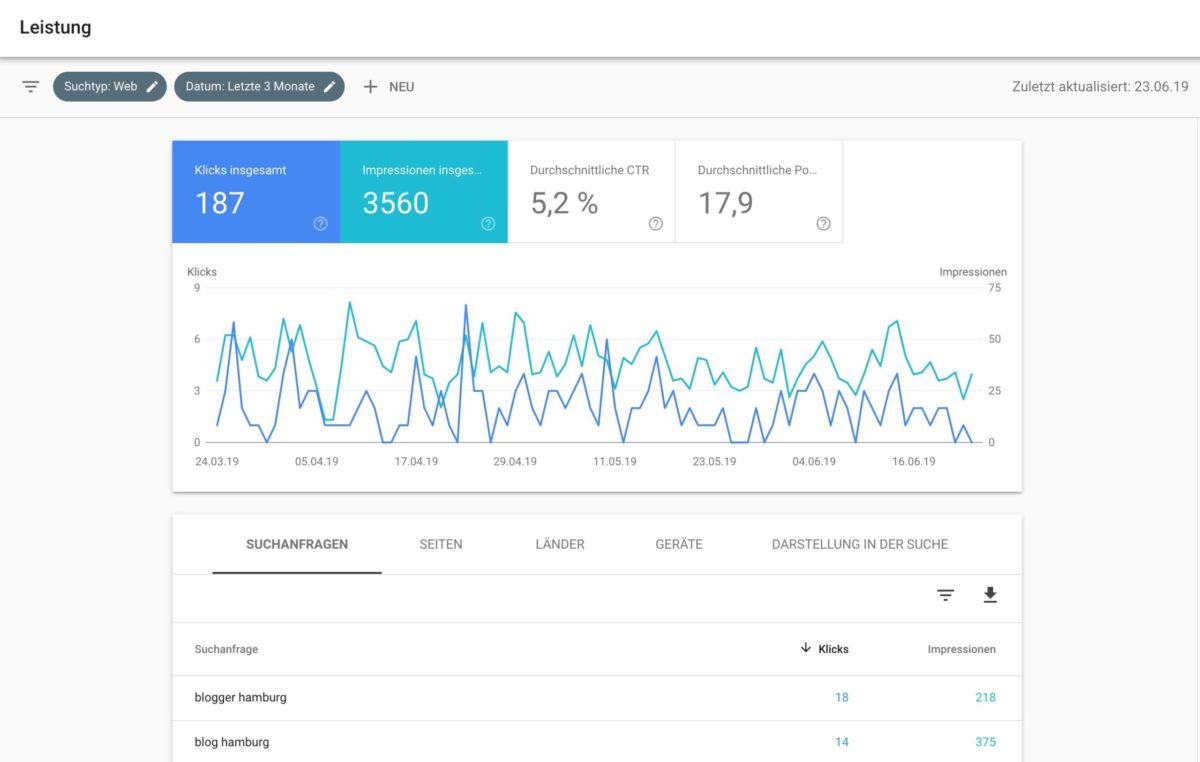Screen dimensions: 1200x762
Task: Click the 29.04.19 date label on chart
Action: tap(514, 462)
